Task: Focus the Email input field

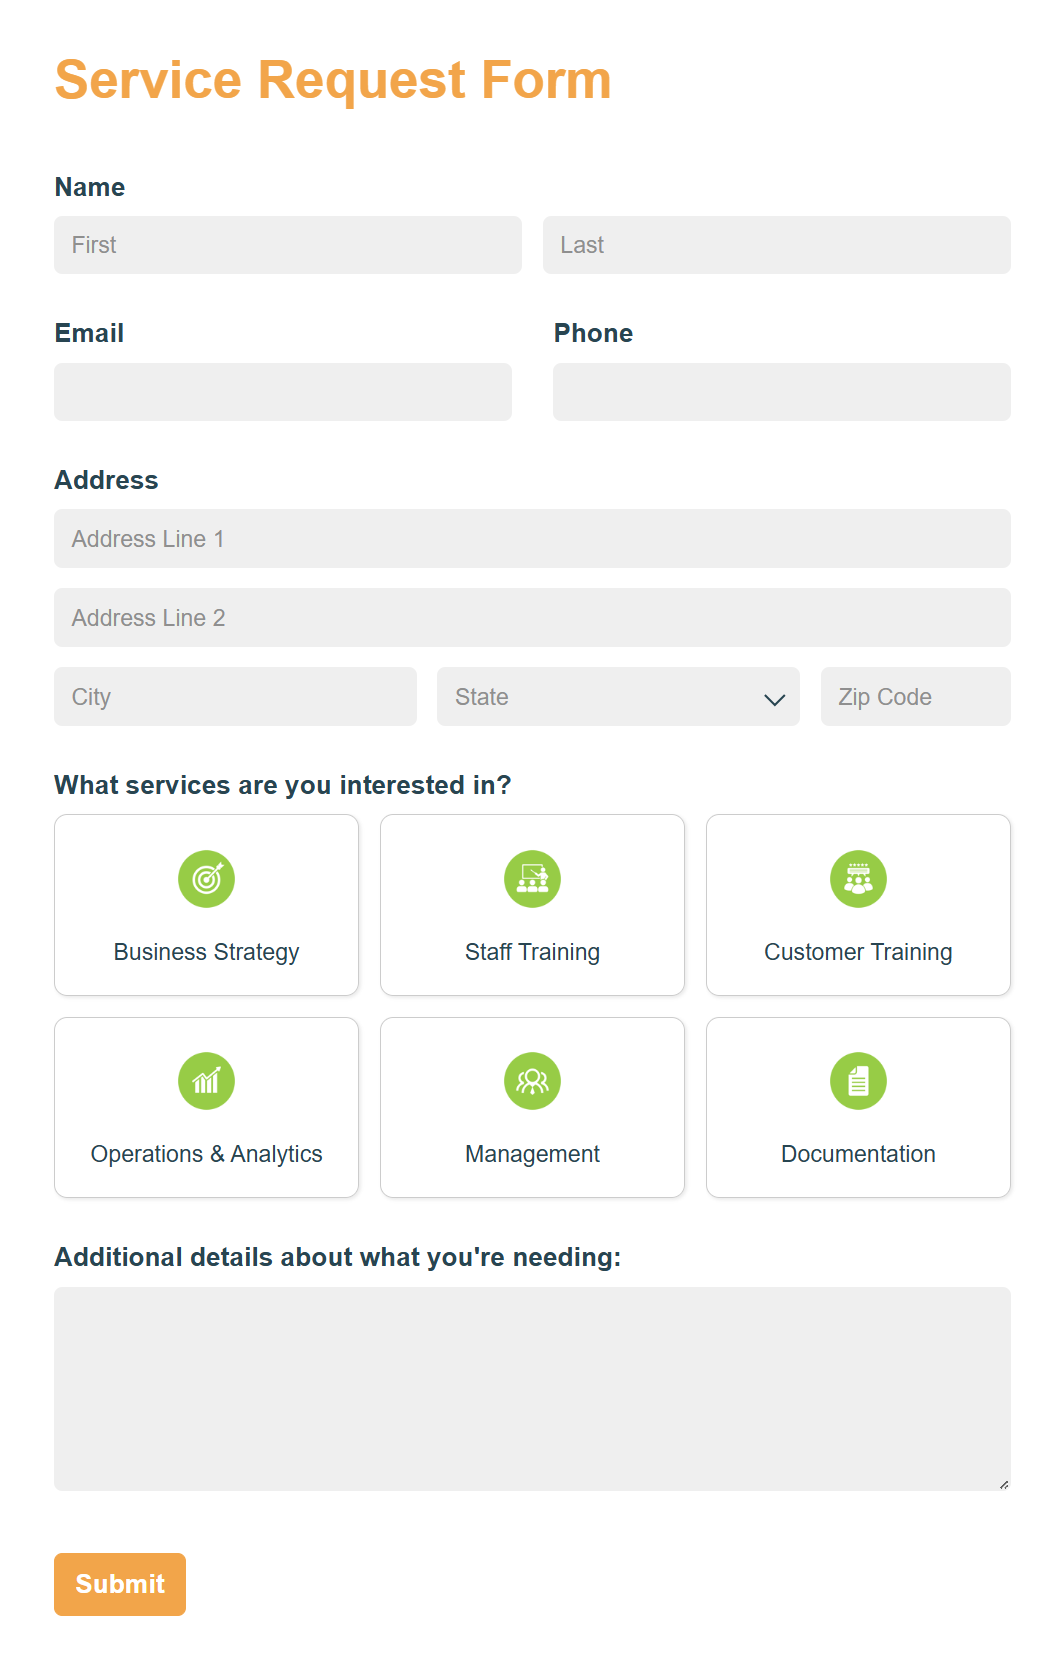Action: (283, 392)
